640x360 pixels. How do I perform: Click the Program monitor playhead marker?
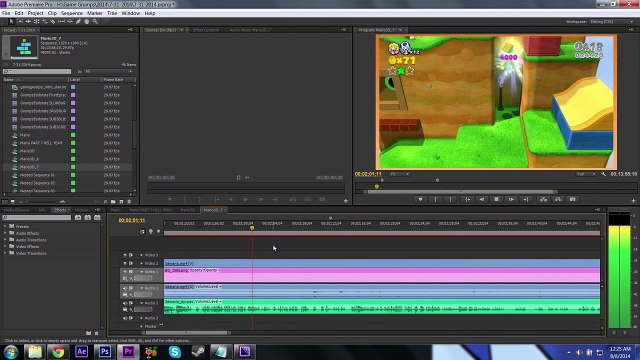pos(377,187)
